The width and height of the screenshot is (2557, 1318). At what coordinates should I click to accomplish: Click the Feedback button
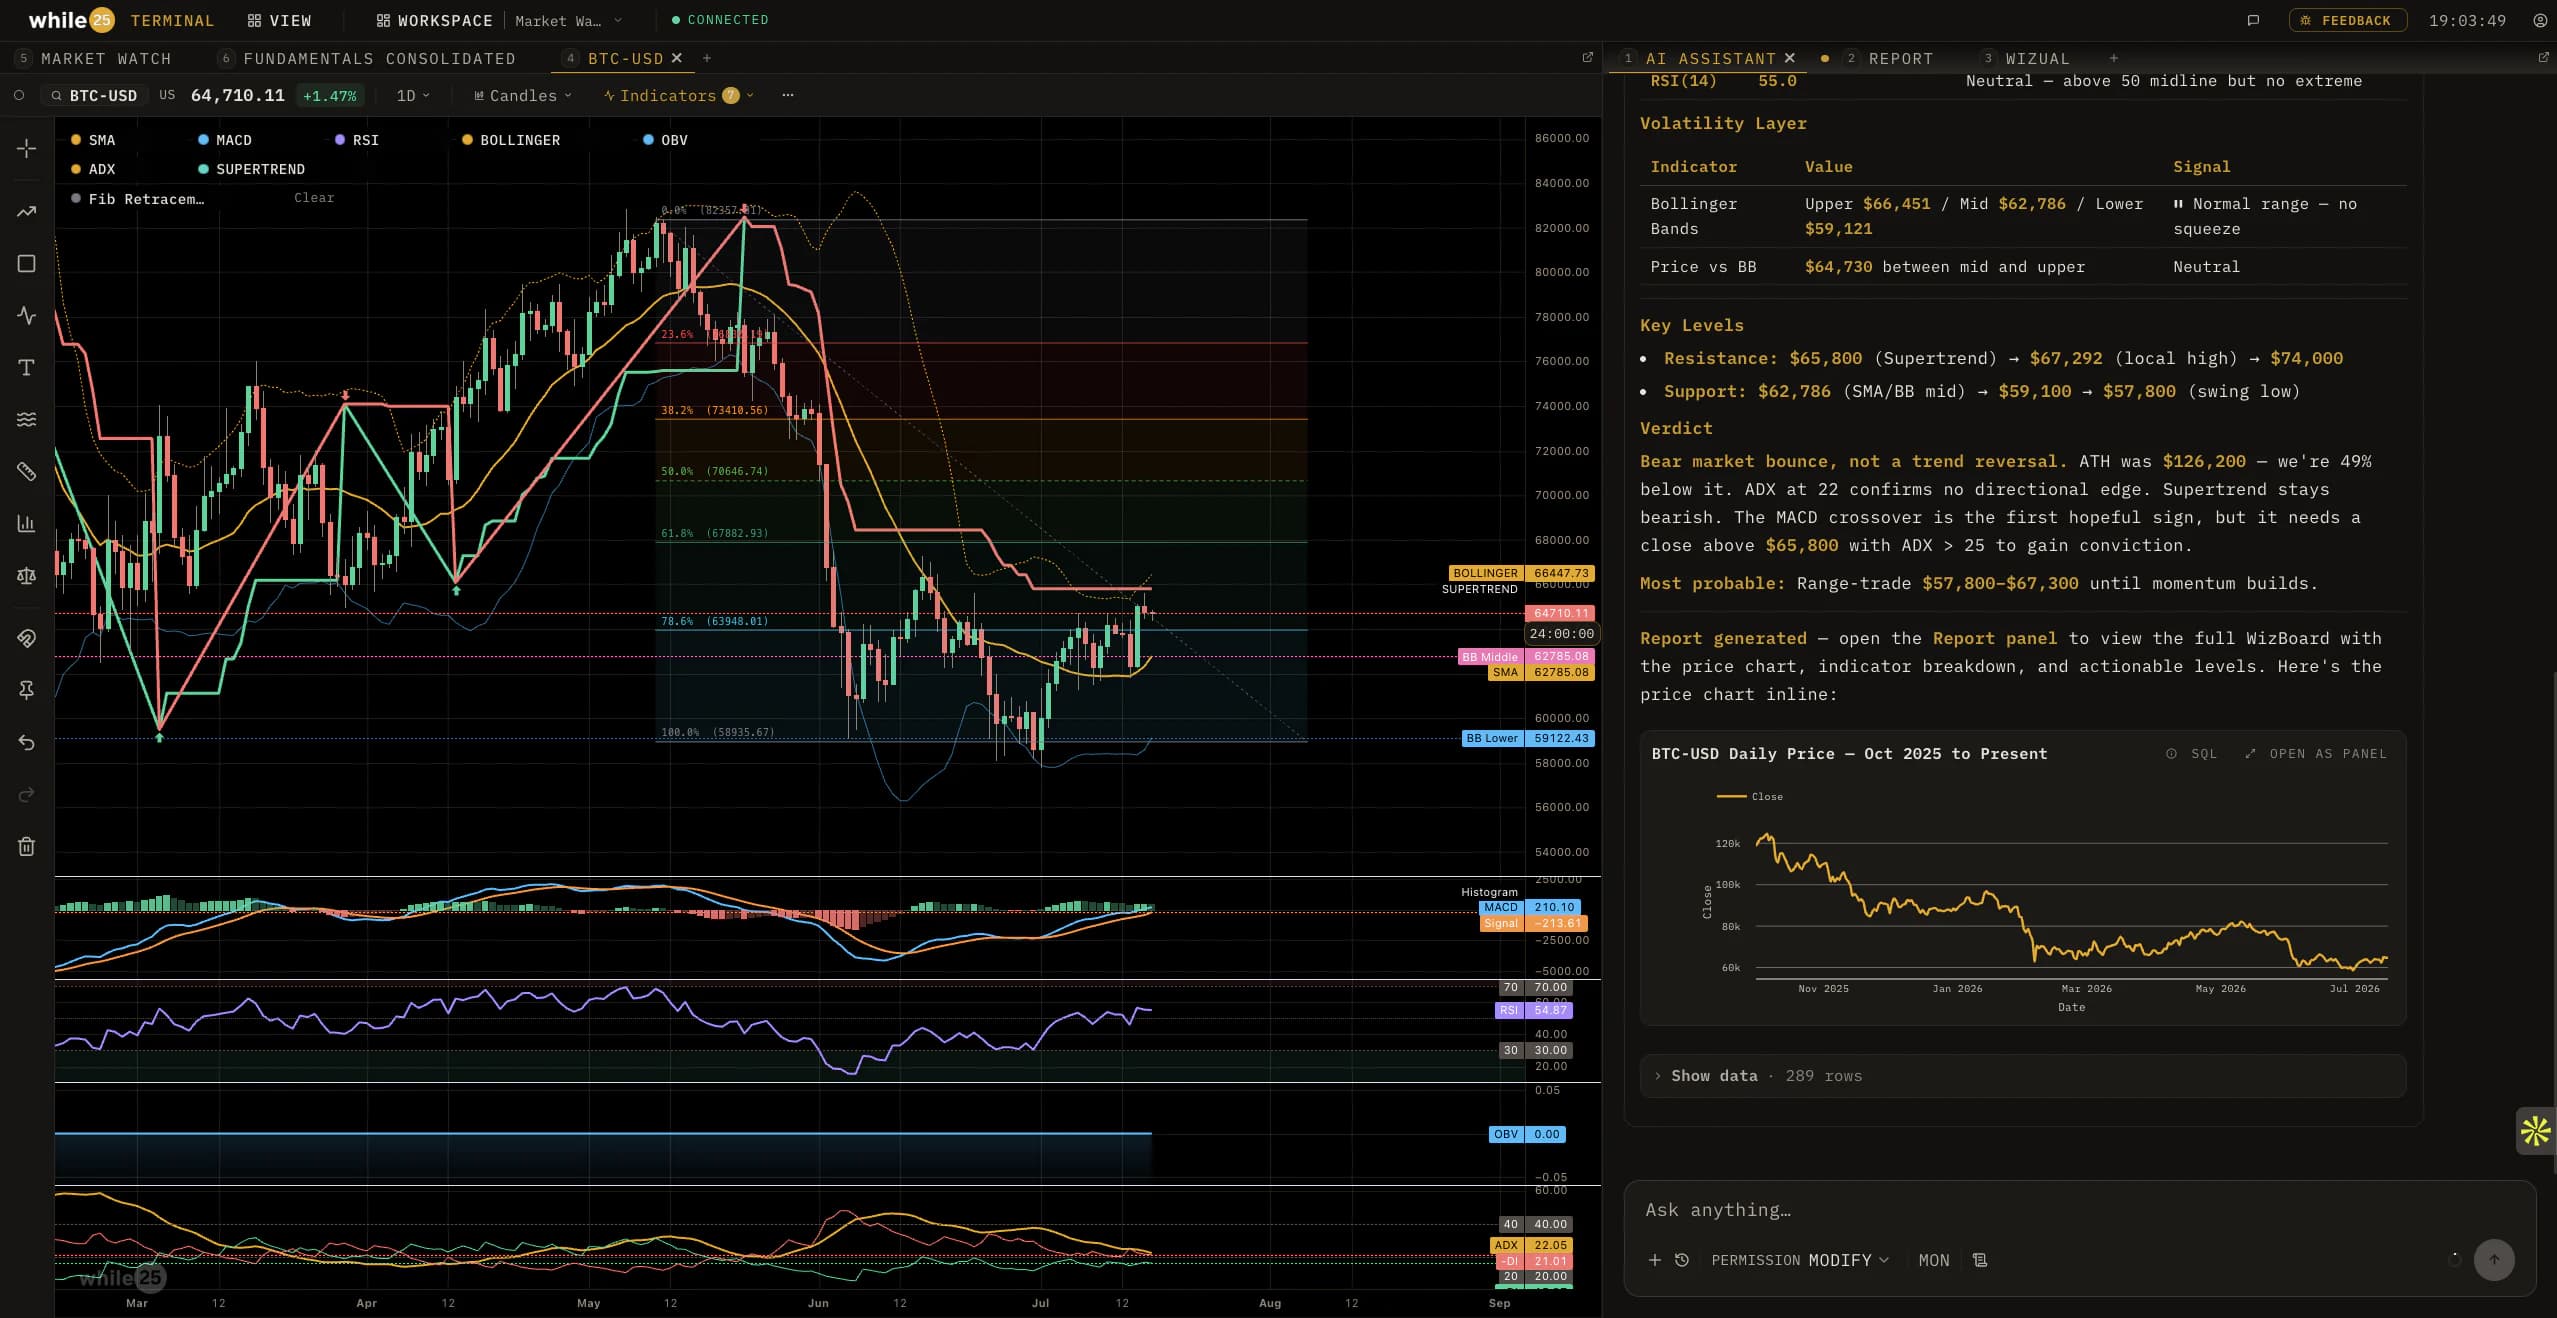point(2347,20)
